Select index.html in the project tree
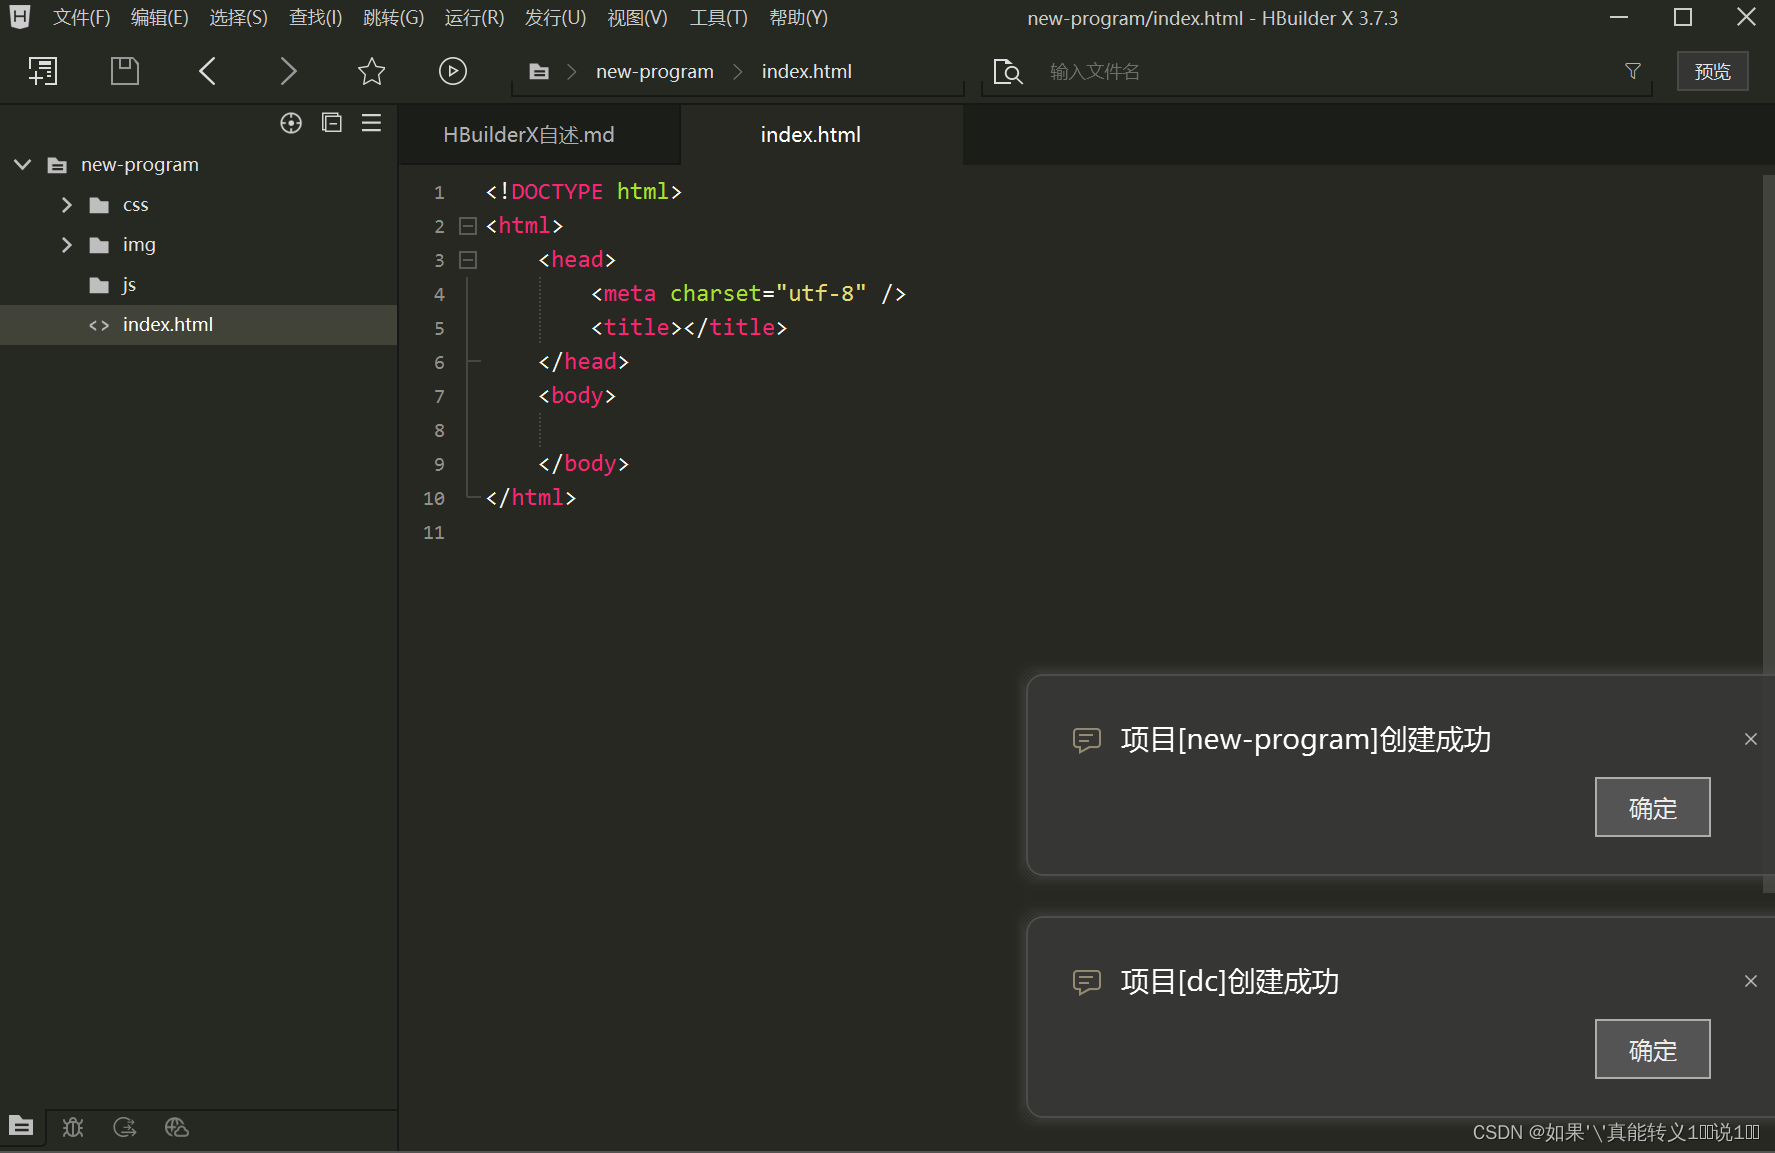The height and width of the screenshot is (1153, 1775). click(x=199, y=325)
